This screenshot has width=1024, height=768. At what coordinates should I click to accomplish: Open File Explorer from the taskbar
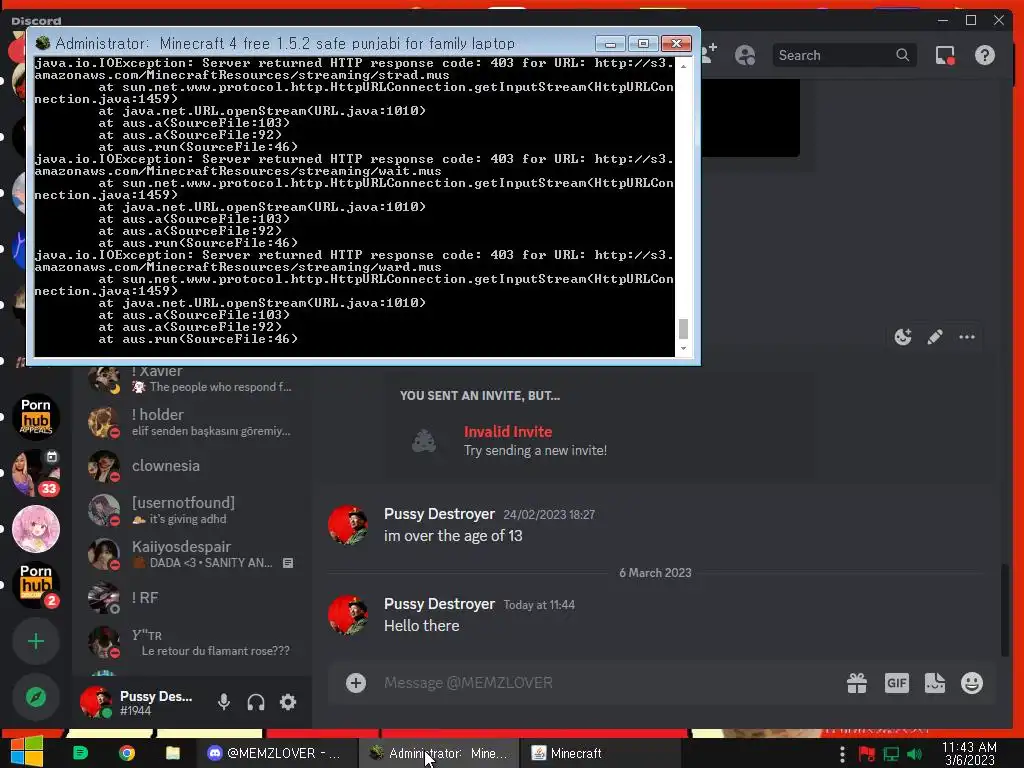click(x=172, y=753)
